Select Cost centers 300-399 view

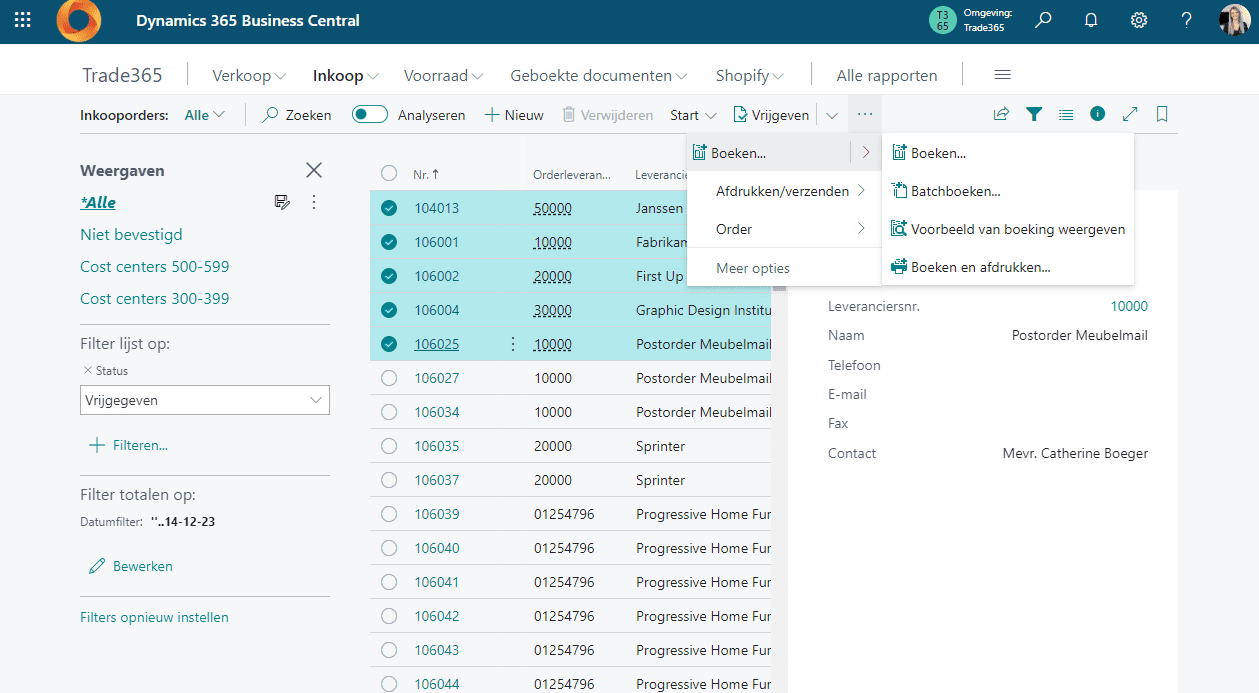(154, 298)
